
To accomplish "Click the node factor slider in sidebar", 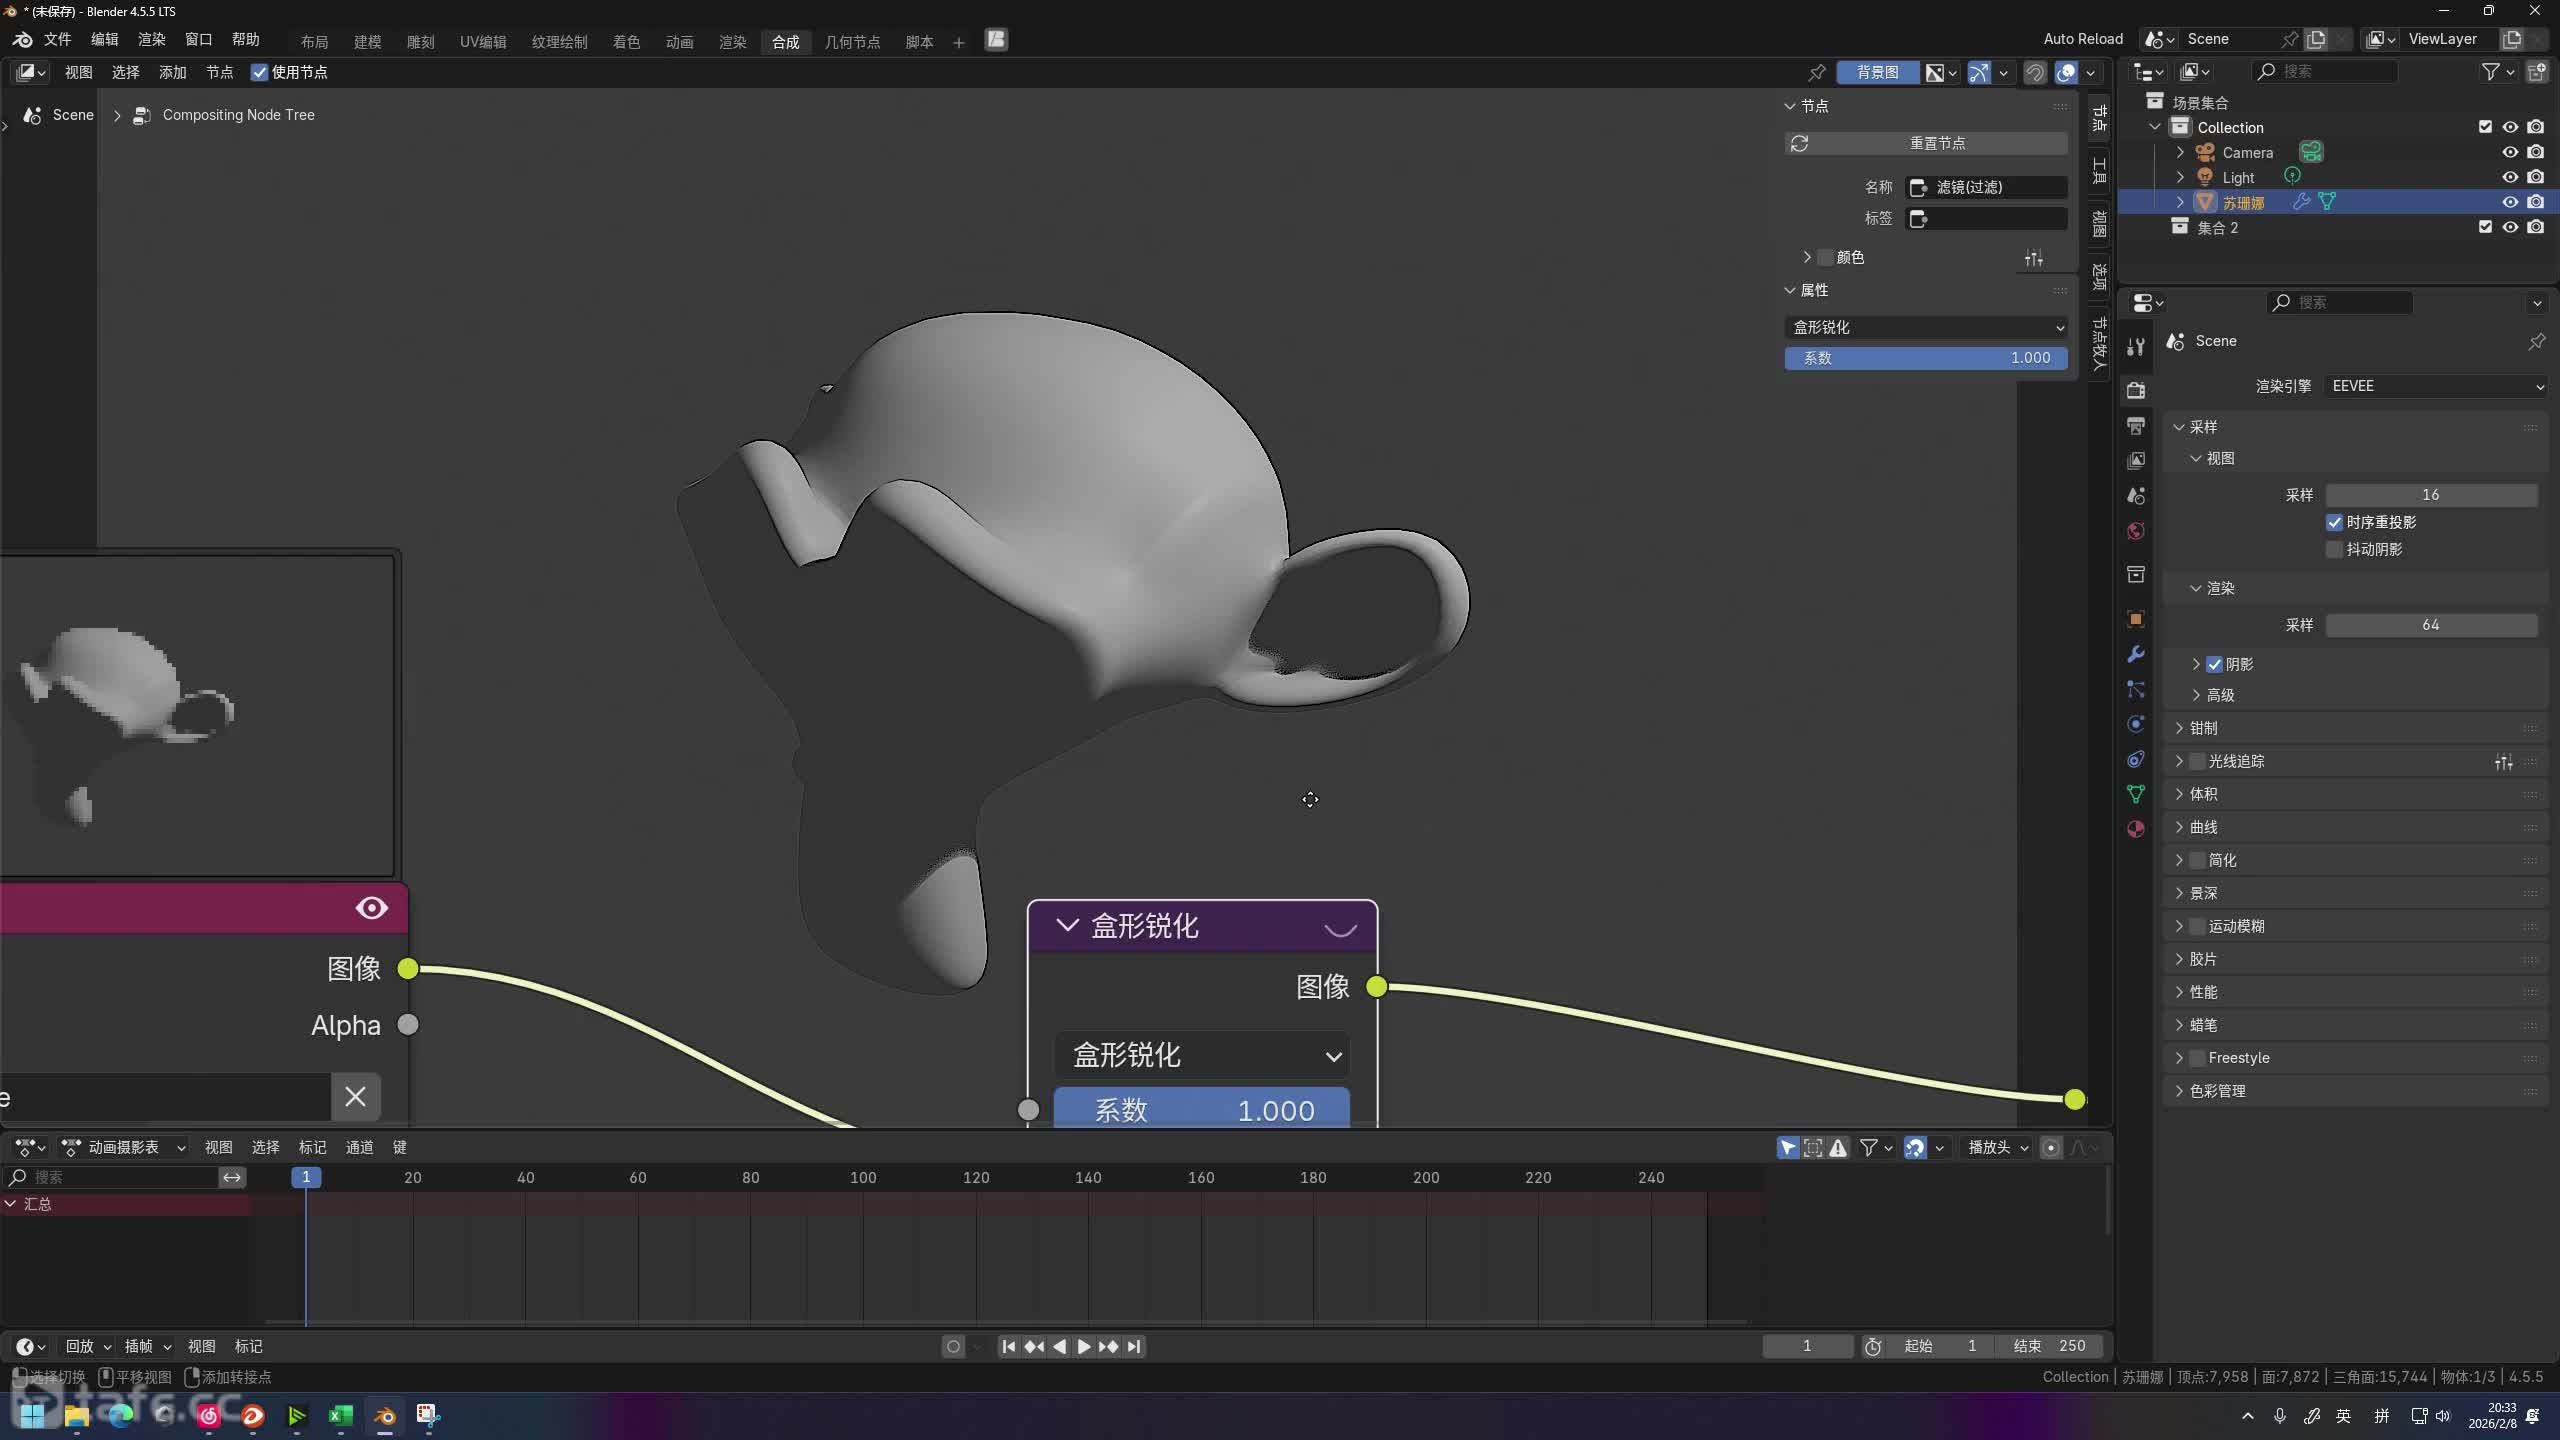I will (1926, 358).
